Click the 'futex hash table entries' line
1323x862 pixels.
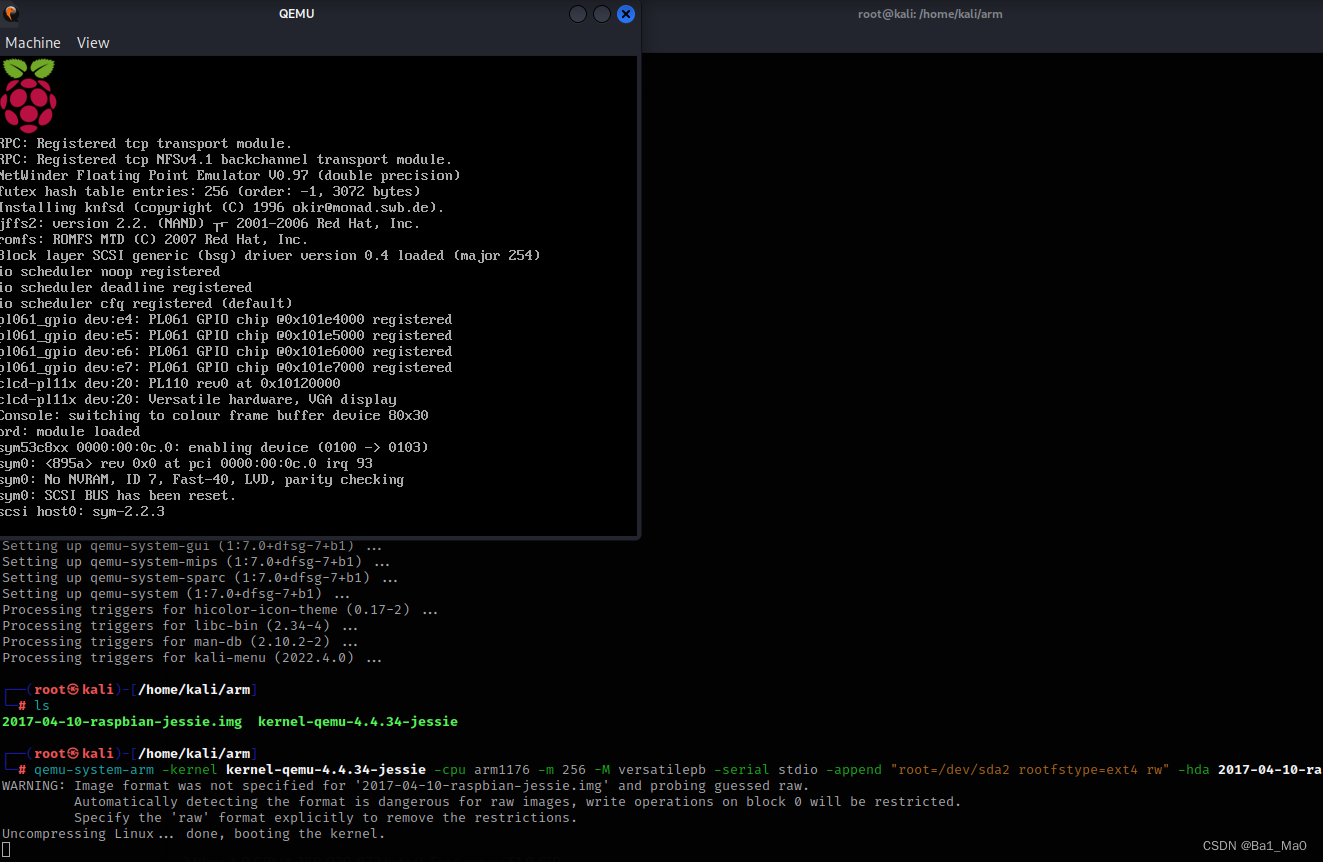click(210, 192)
